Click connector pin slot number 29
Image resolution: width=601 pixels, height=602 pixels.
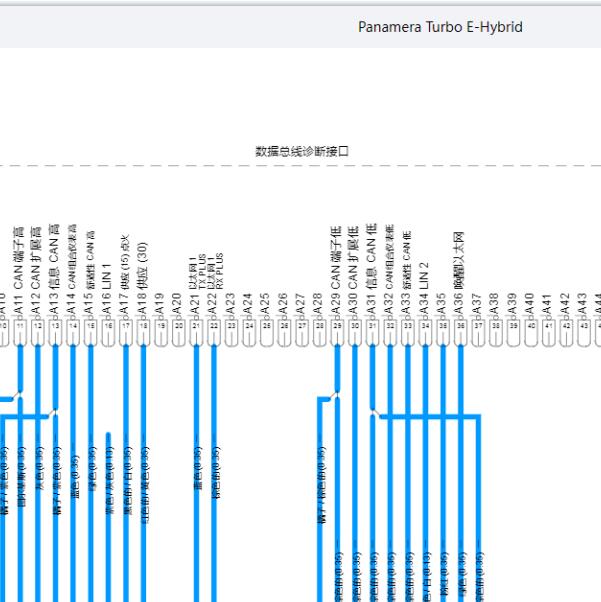pyautogui.click(x=337, y=331)
